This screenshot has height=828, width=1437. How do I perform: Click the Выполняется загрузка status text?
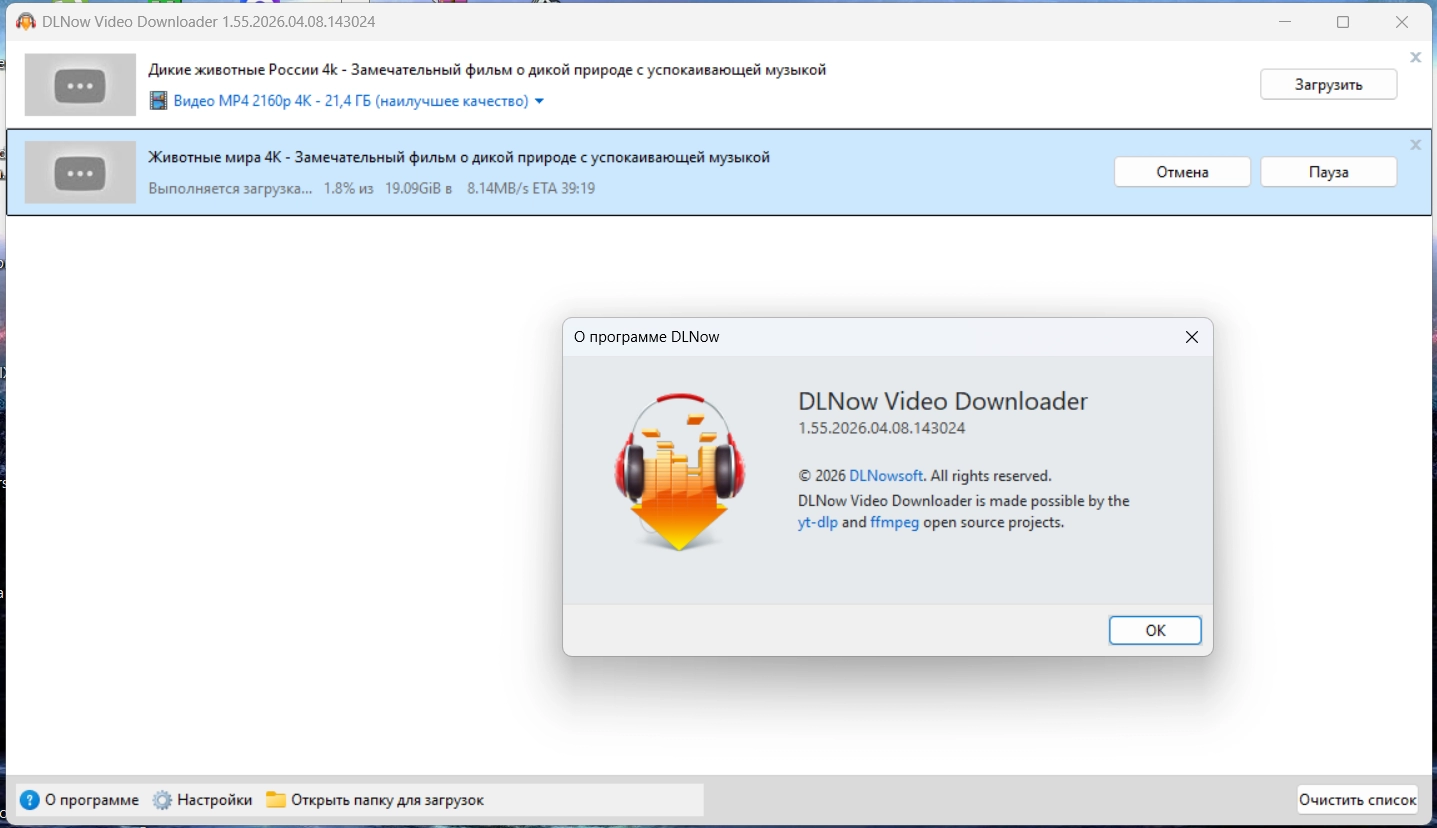coord(230,188)
